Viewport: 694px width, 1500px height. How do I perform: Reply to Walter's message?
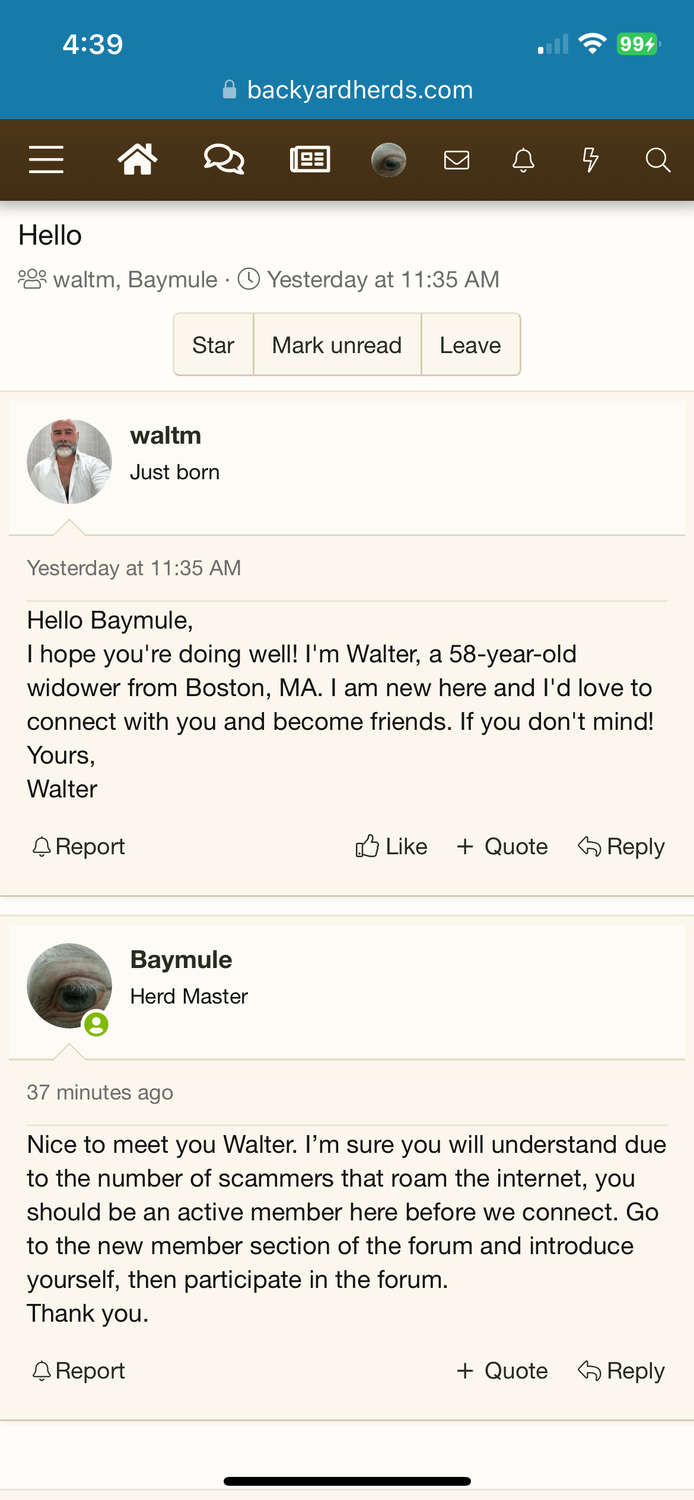click(621, 847)
